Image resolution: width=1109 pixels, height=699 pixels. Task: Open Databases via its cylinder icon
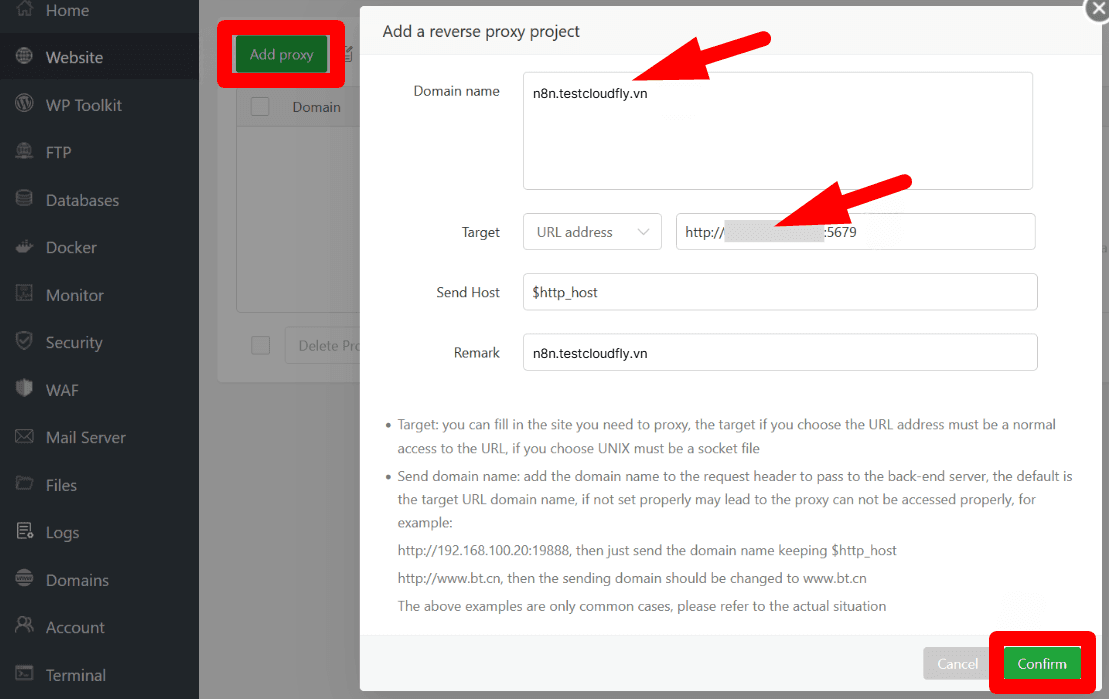pyautogui.click(x=24, y=199)
